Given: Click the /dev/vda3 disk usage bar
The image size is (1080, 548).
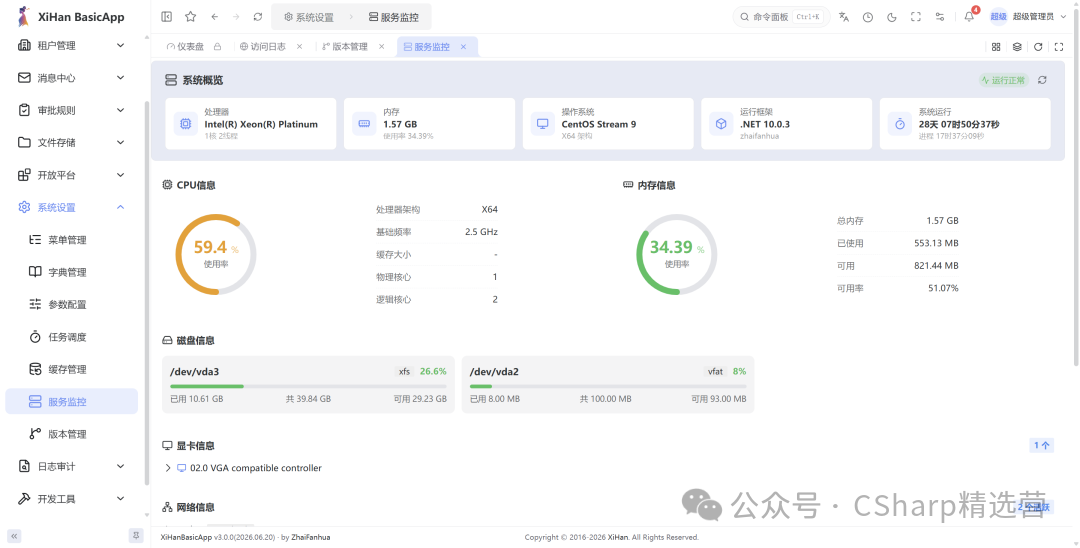Looking at the screenshot, I should coord(309,386).
